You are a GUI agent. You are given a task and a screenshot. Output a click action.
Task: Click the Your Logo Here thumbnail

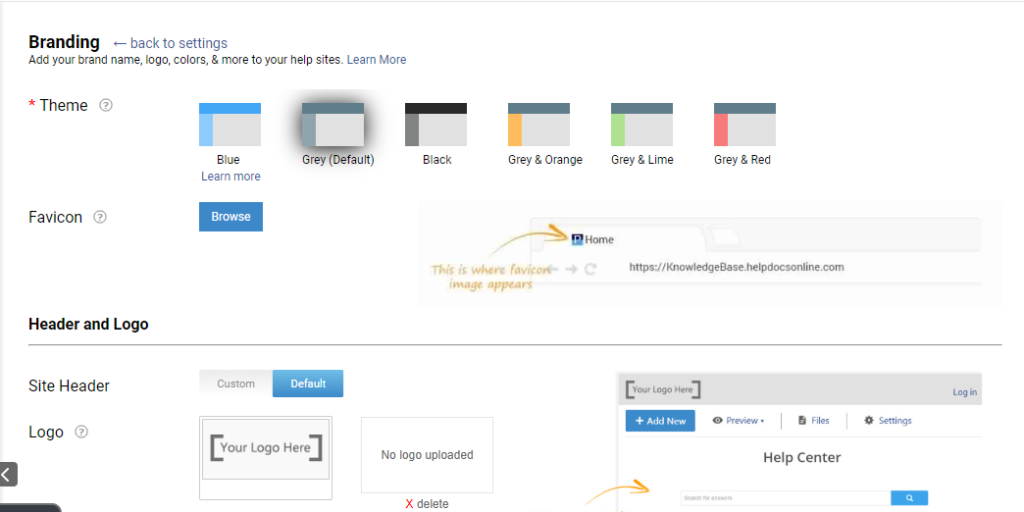[x=266, y=449]
